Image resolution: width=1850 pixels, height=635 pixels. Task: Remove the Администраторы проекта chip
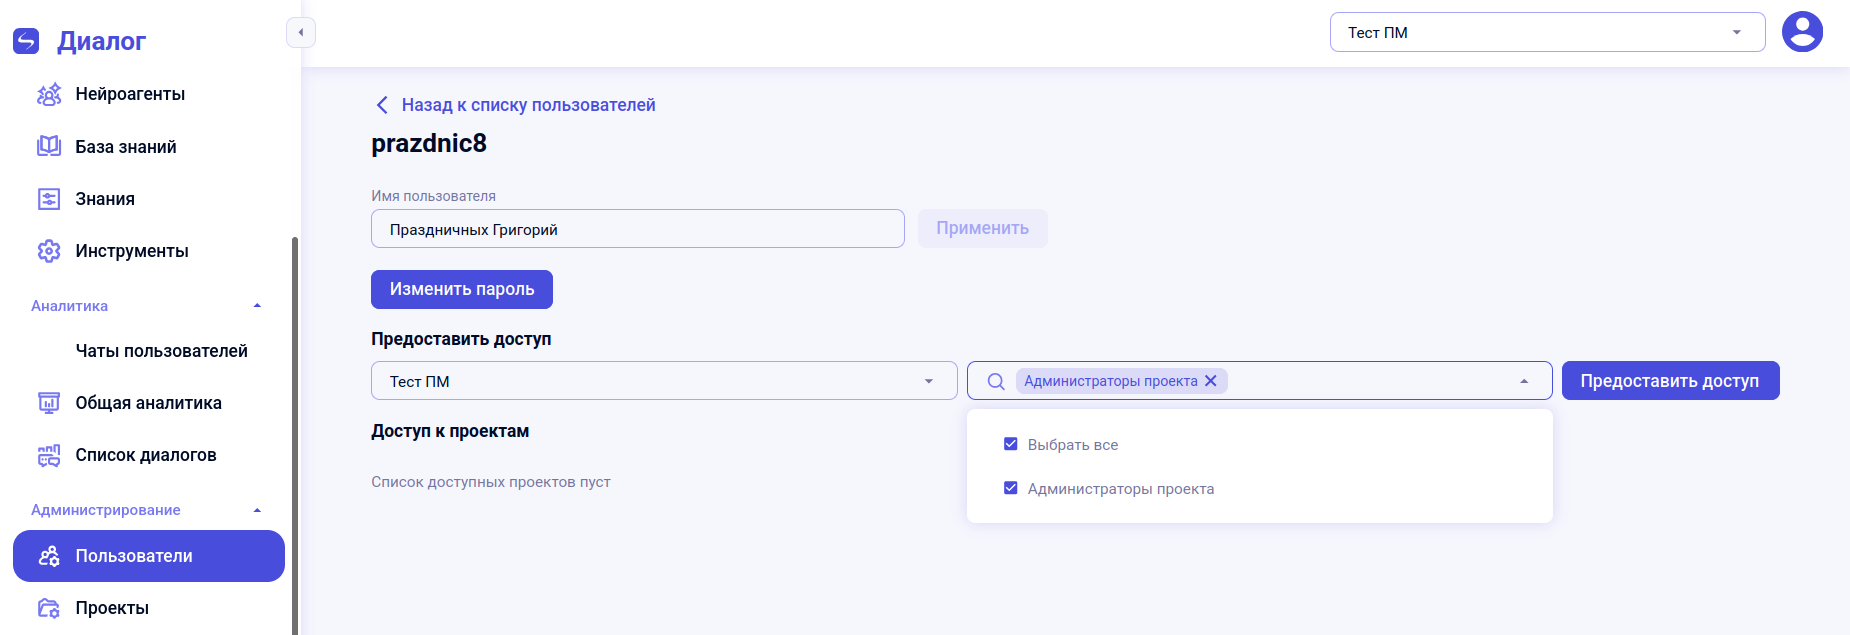1211,381
